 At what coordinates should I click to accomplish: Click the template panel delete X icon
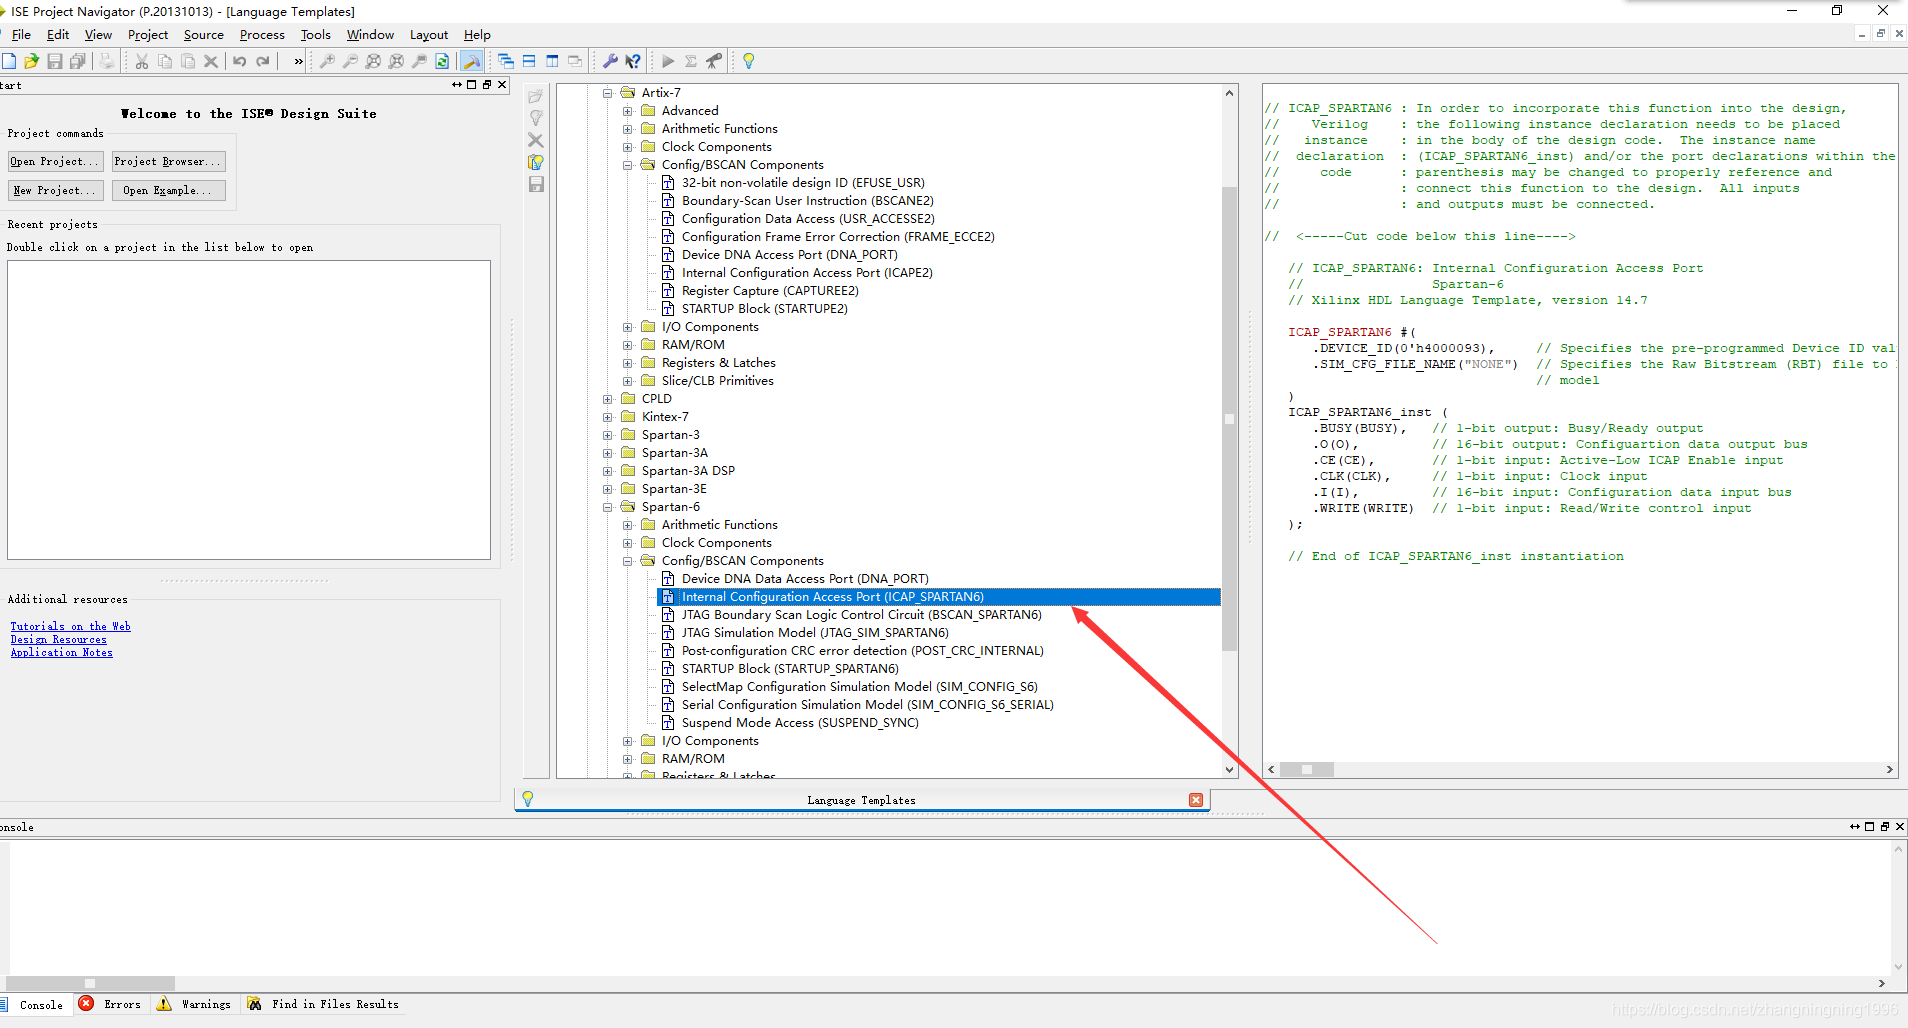[536, 140]
